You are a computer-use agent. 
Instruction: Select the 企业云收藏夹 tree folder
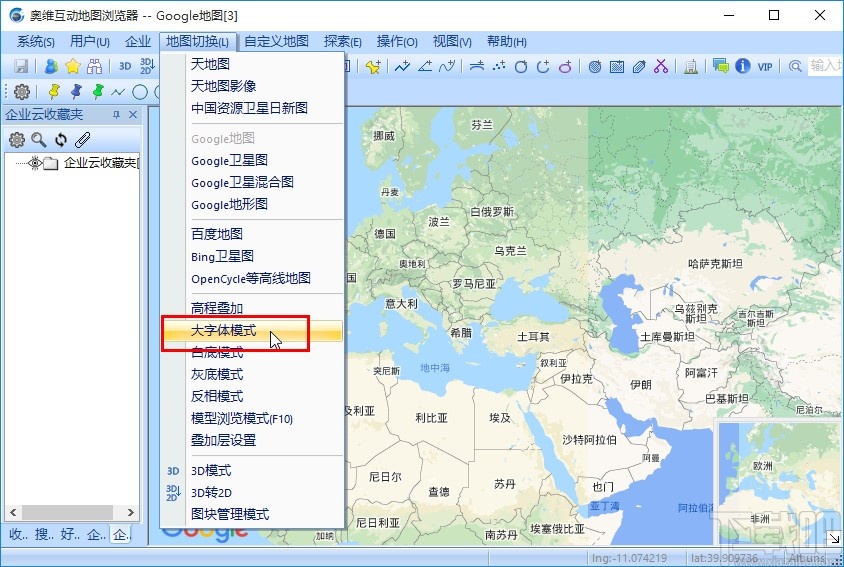(101, 163)
